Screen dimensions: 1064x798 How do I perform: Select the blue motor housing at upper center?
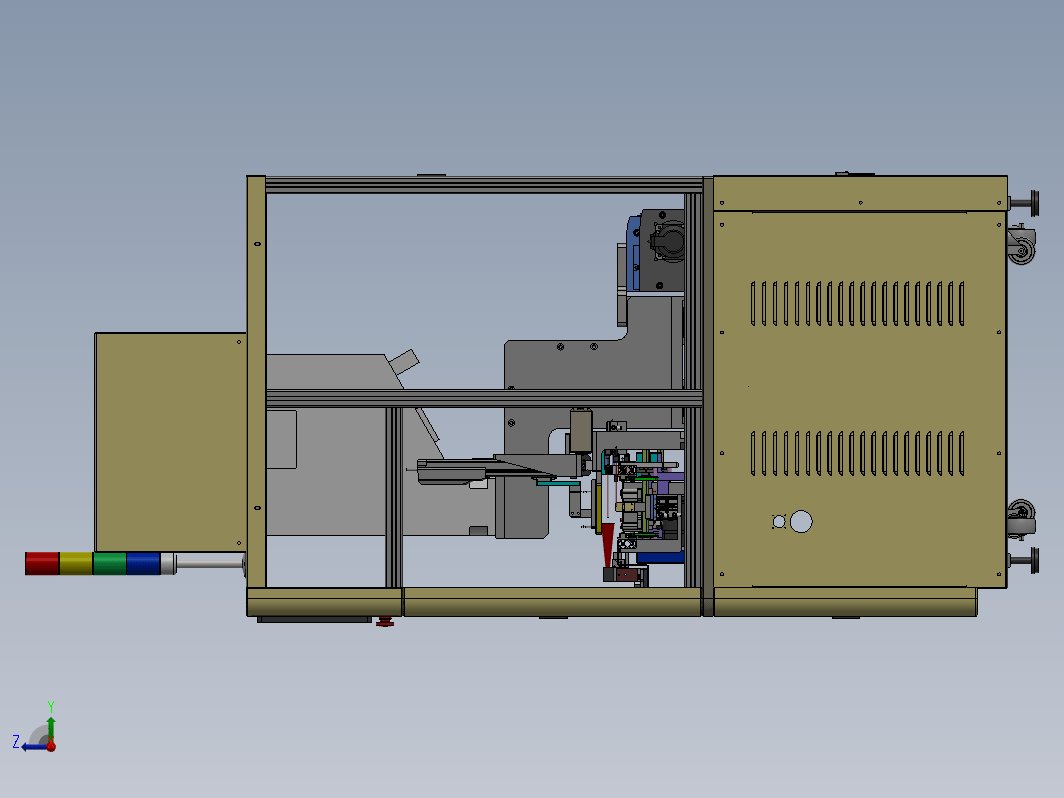[634, 253]
